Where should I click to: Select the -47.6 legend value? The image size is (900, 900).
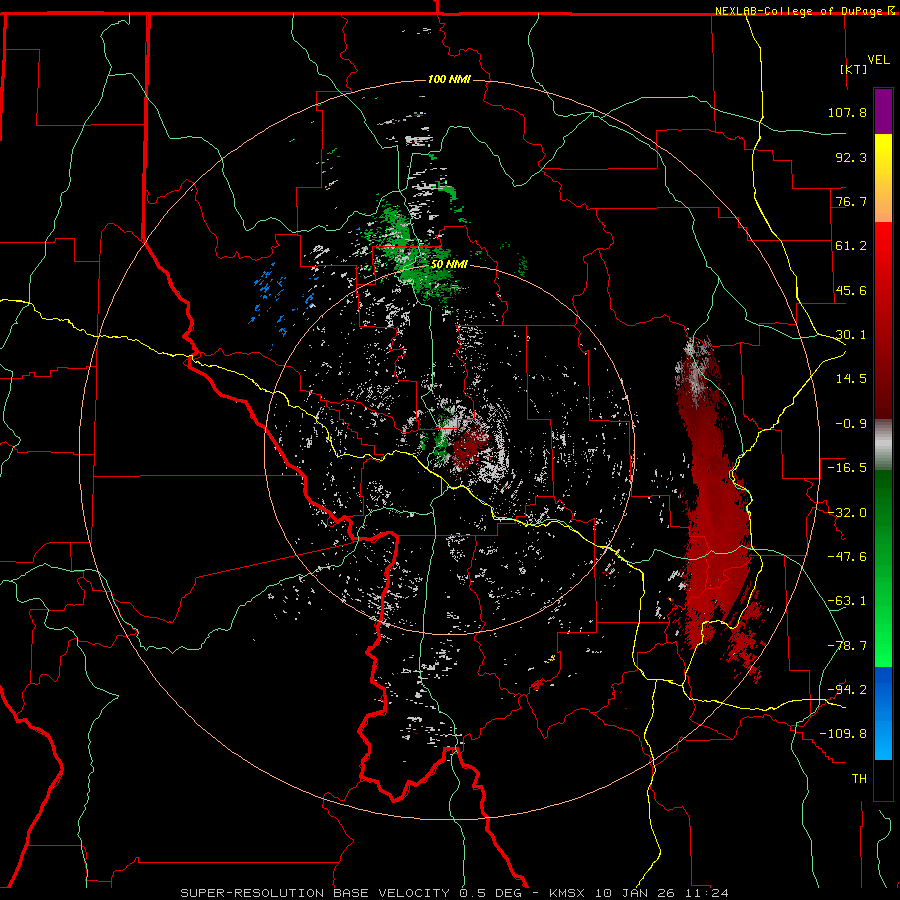[x=847, y=557]
